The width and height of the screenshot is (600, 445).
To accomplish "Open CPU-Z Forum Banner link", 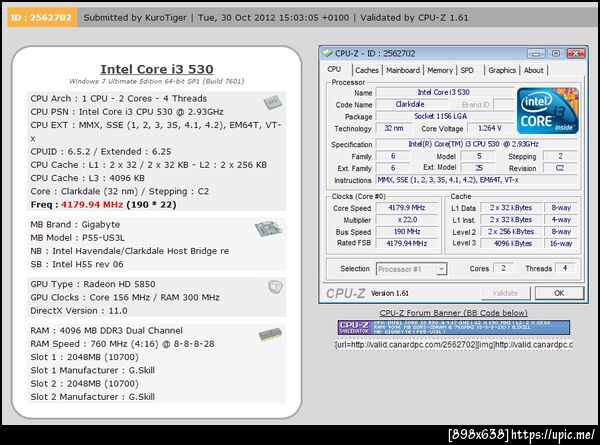I will tap(453, 313).
